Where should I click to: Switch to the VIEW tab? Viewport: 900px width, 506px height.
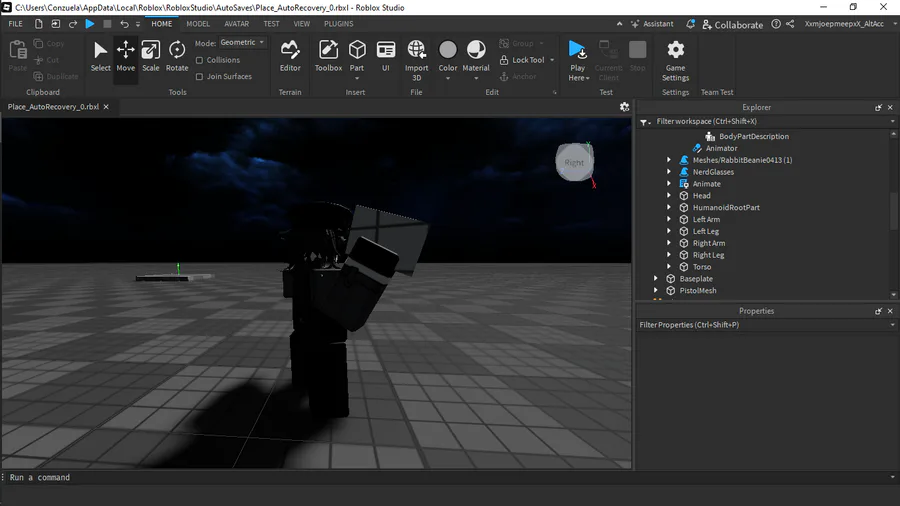301,24
